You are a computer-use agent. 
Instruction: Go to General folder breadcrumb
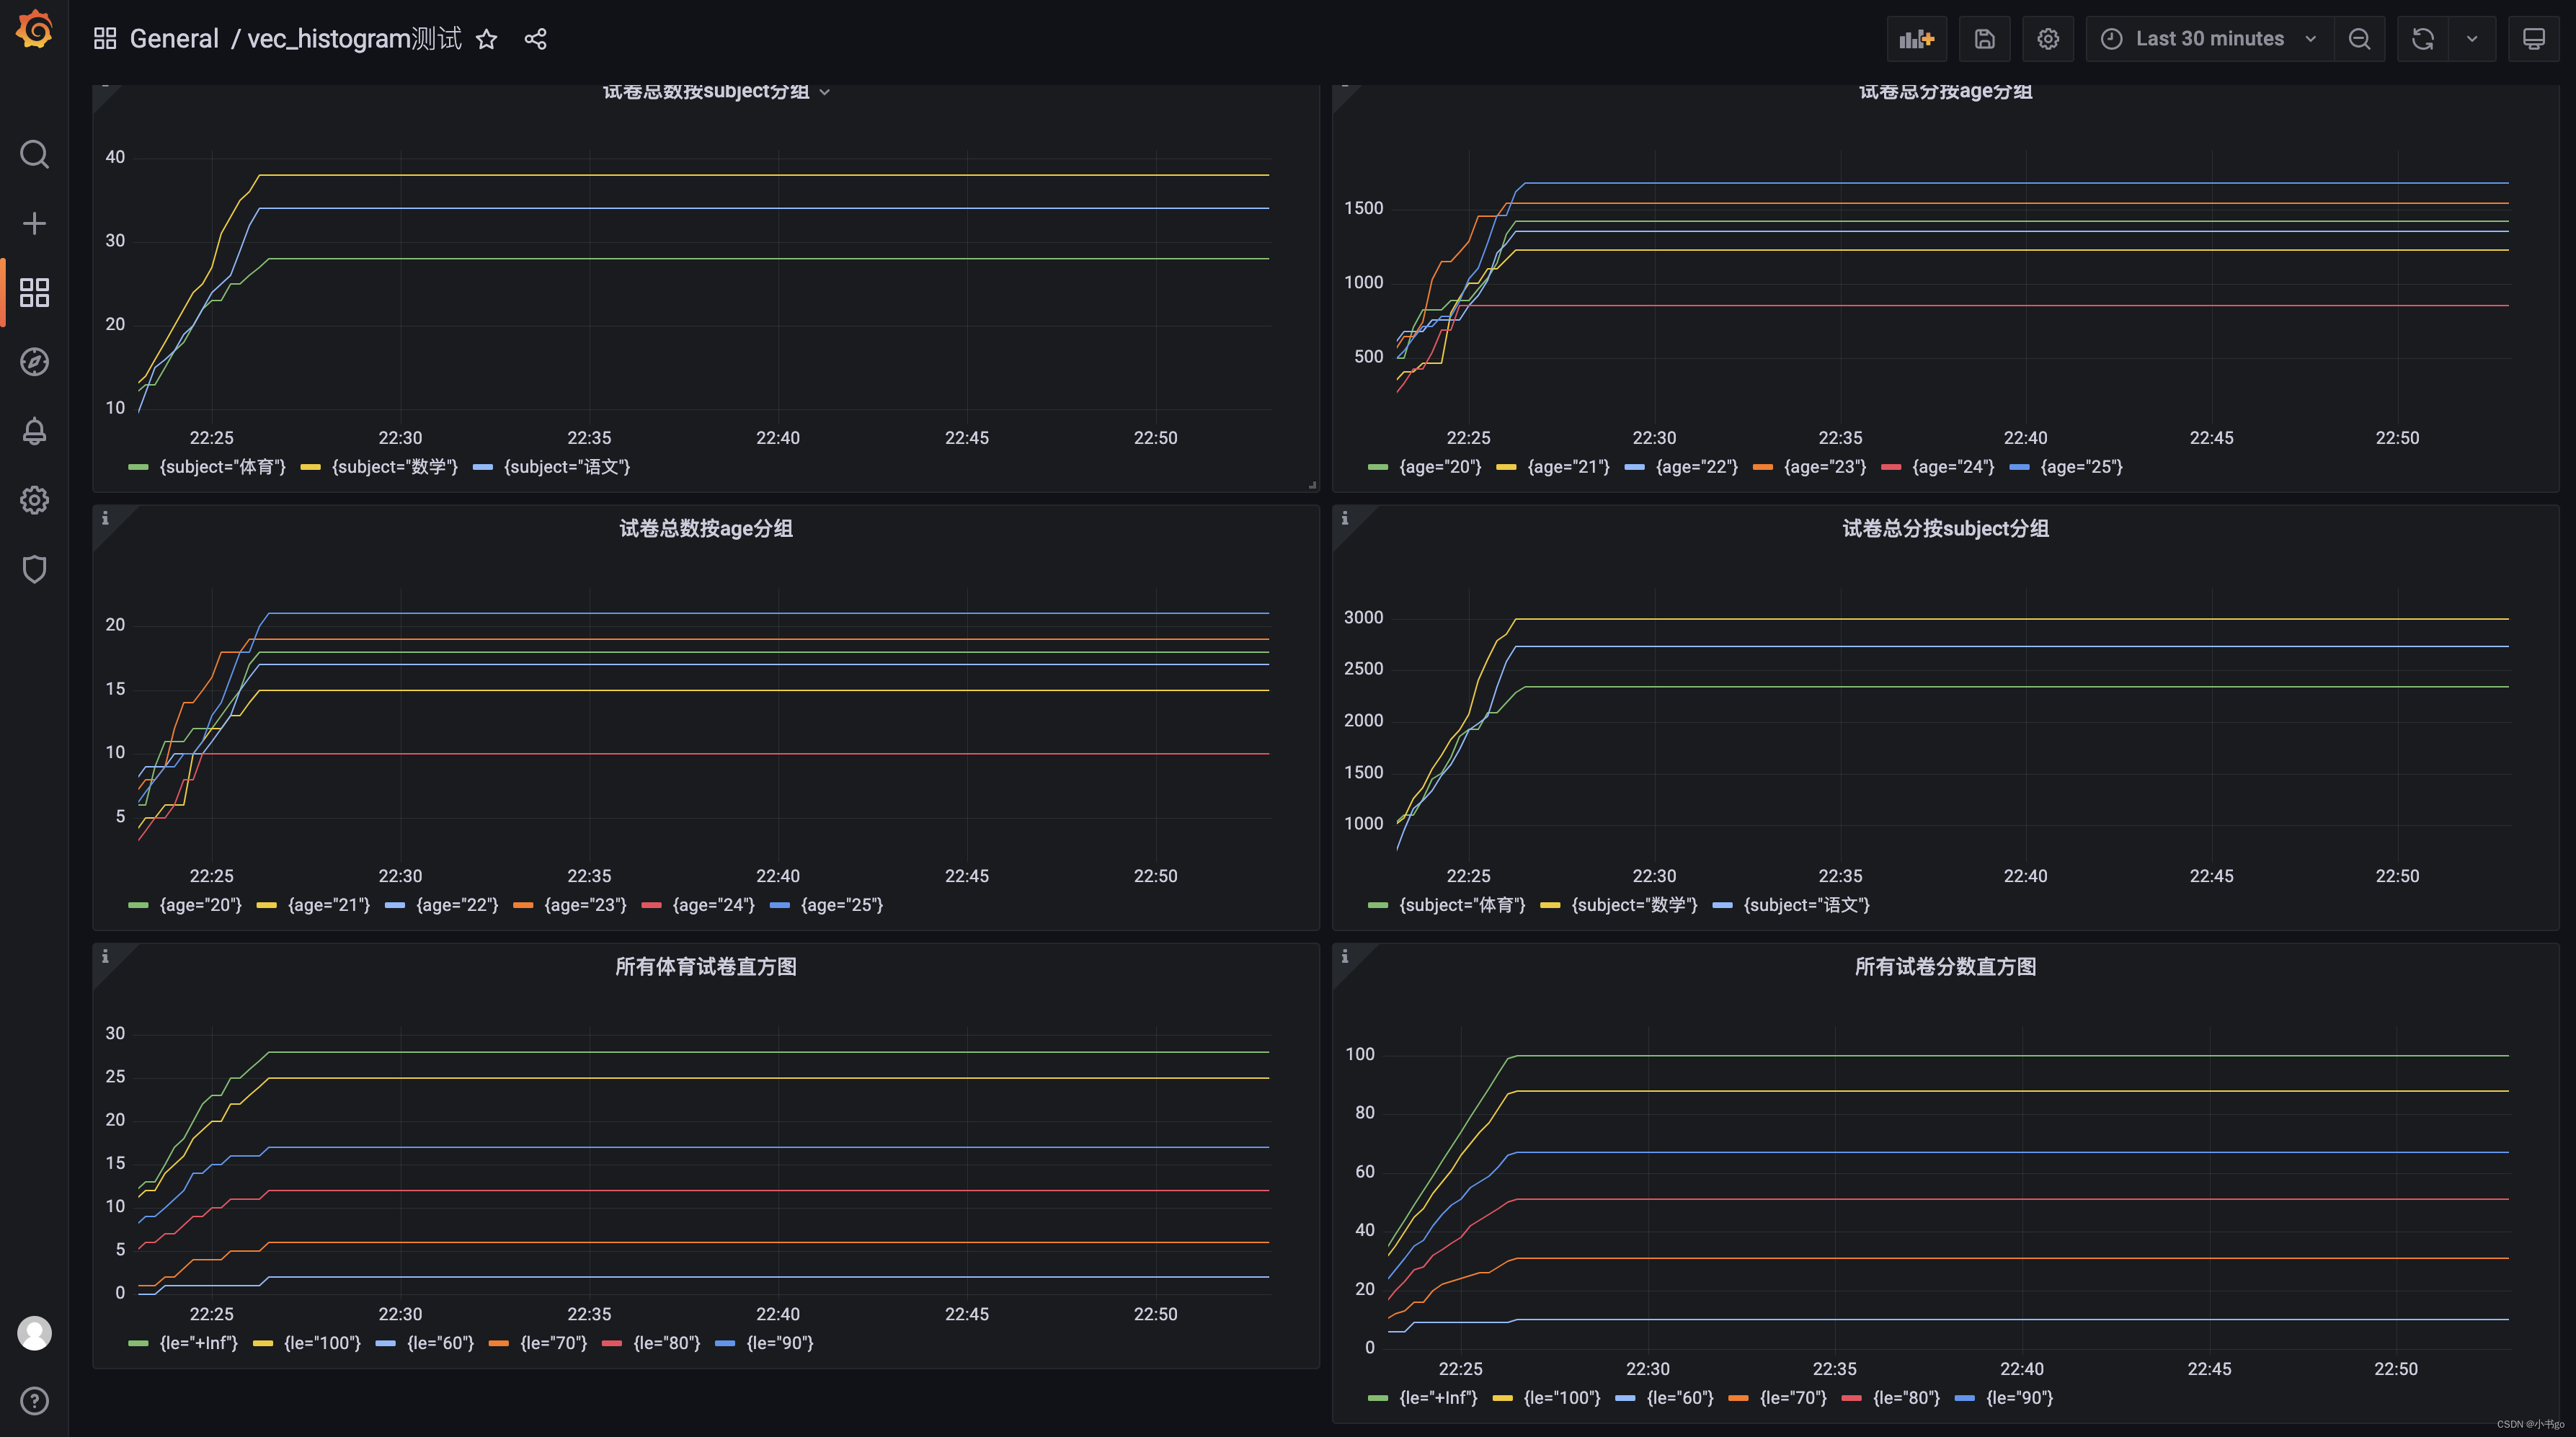[x=174, y=39]
